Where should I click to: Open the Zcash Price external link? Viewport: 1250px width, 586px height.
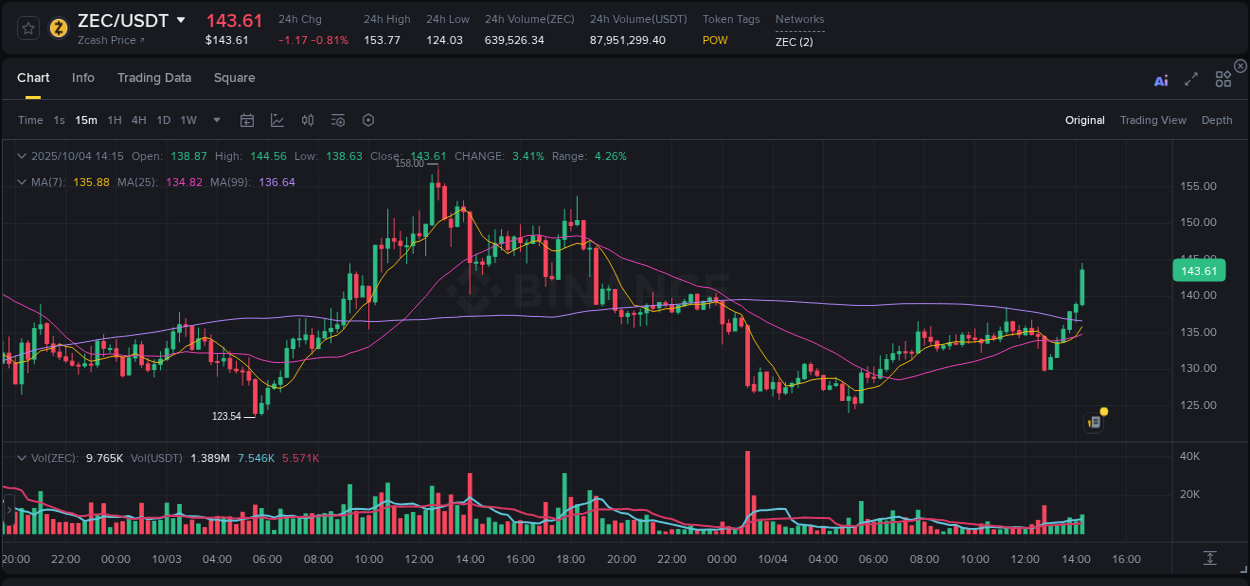(110, 40)
